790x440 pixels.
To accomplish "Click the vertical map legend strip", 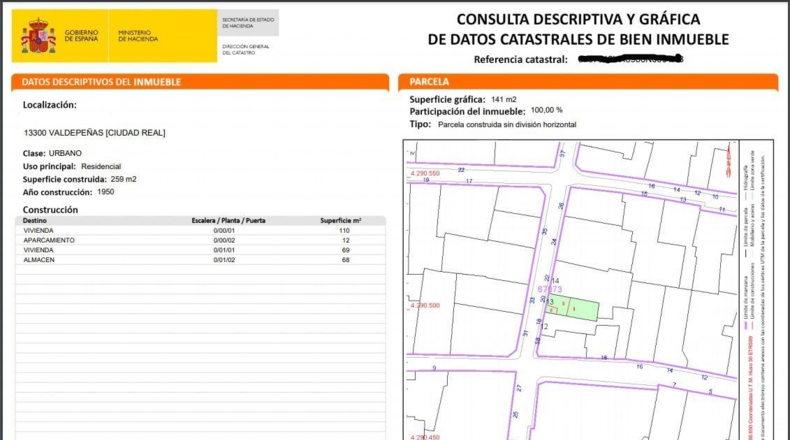I will click(756, 290).
